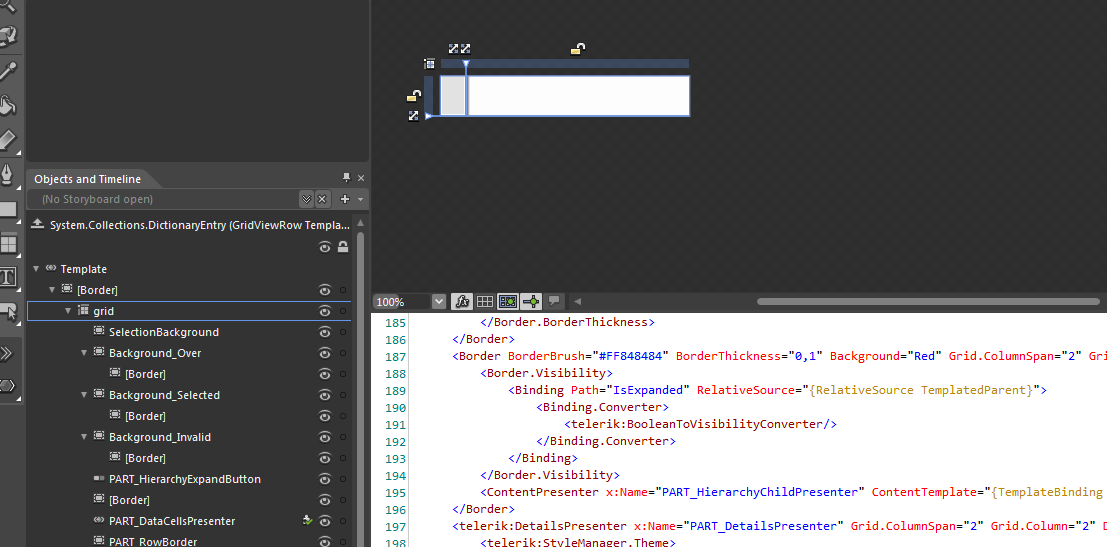Toggle visibility of Background_Selected
Image resolution: width=1107 pixels, height=547 pixels.
coord(325,395)
